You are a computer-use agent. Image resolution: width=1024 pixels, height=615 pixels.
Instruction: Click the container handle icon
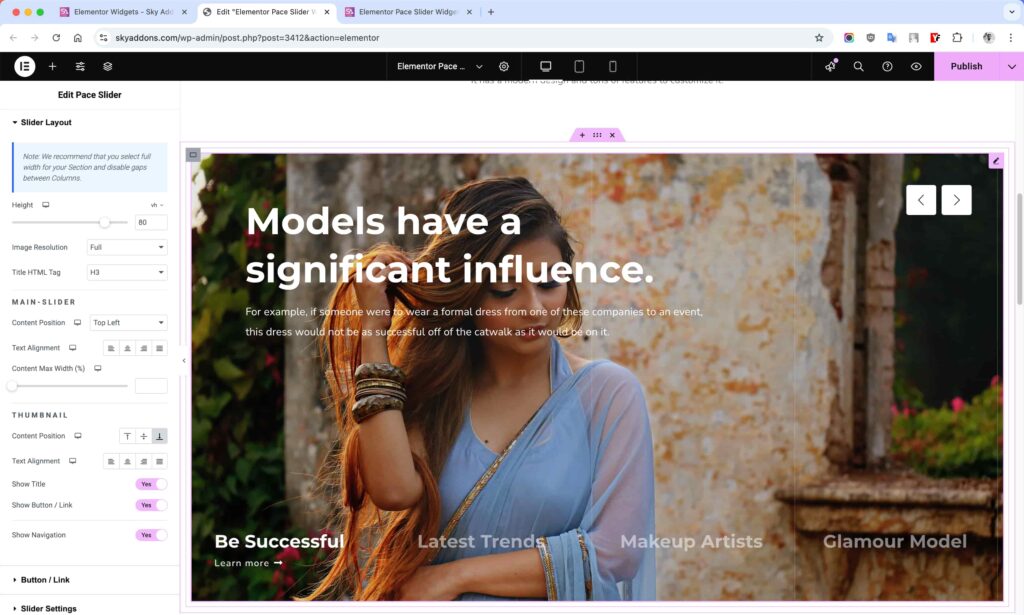(193, 155)
